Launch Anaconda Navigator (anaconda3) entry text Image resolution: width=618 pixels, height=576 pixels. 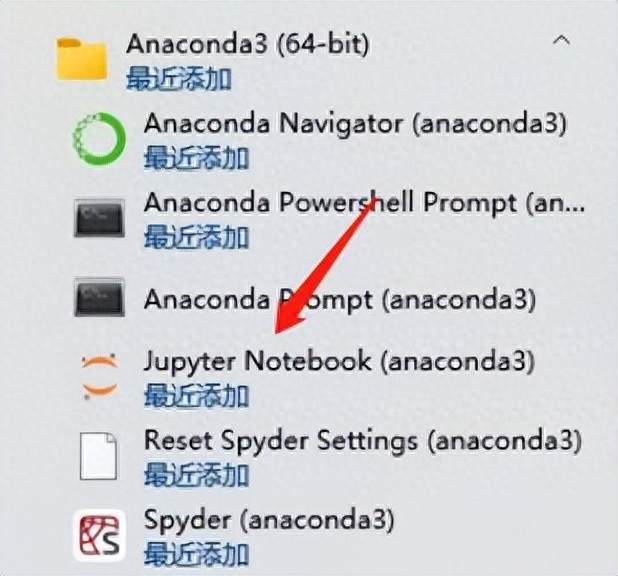pos(355,123)
